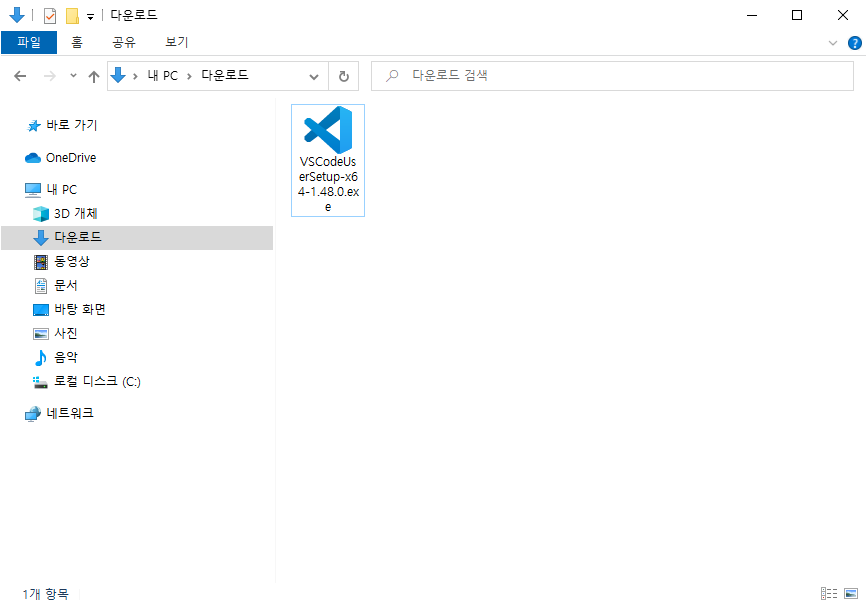Image resolution: width=867 pixels, height=607 pixels.
Task: Click 내 PC in the address bar
Action: pos(163,76)
